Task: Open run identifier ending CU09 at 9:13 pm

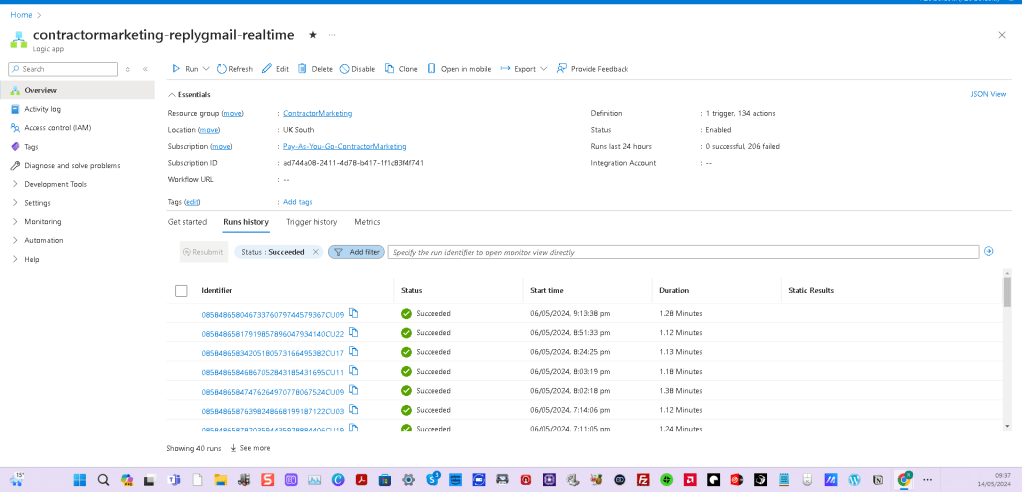Action: 272,315
